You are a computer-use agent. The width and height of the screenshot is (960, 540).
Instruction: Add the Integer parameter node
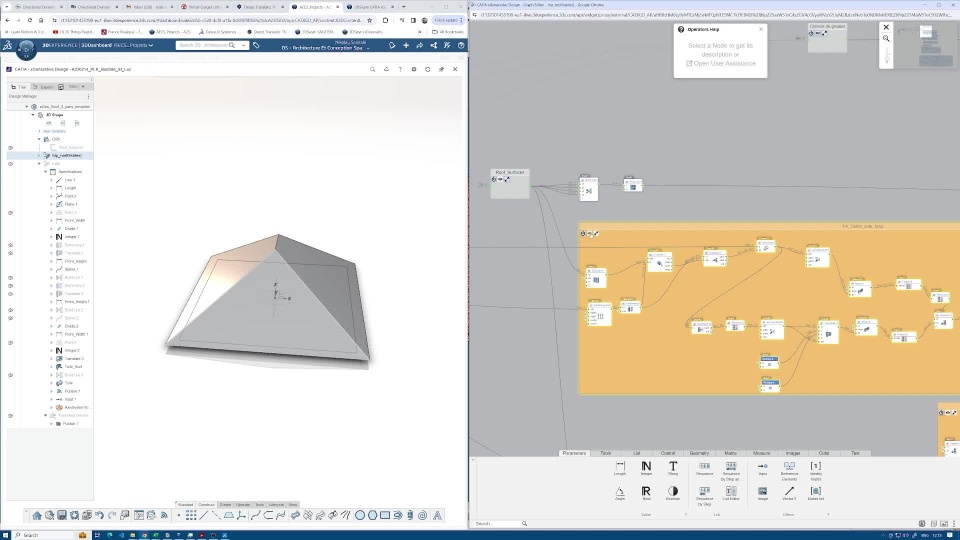[x=646, y=468]
